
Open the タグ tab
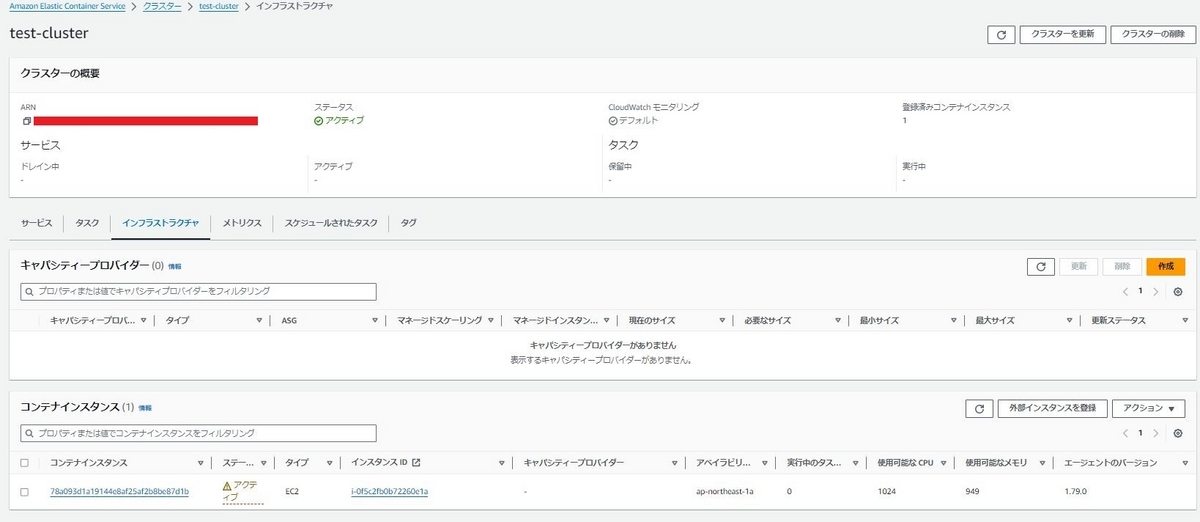pos(409,223)
